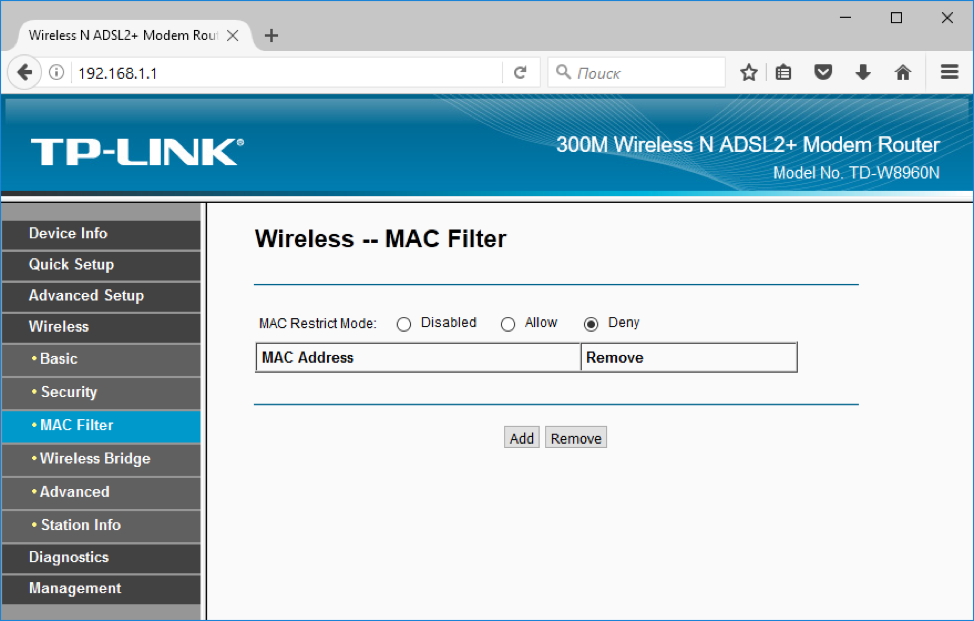The height and width of the screenshot is (621, 974).
Task: Open a new tab with the plus button
Action: tap(271, 35)
